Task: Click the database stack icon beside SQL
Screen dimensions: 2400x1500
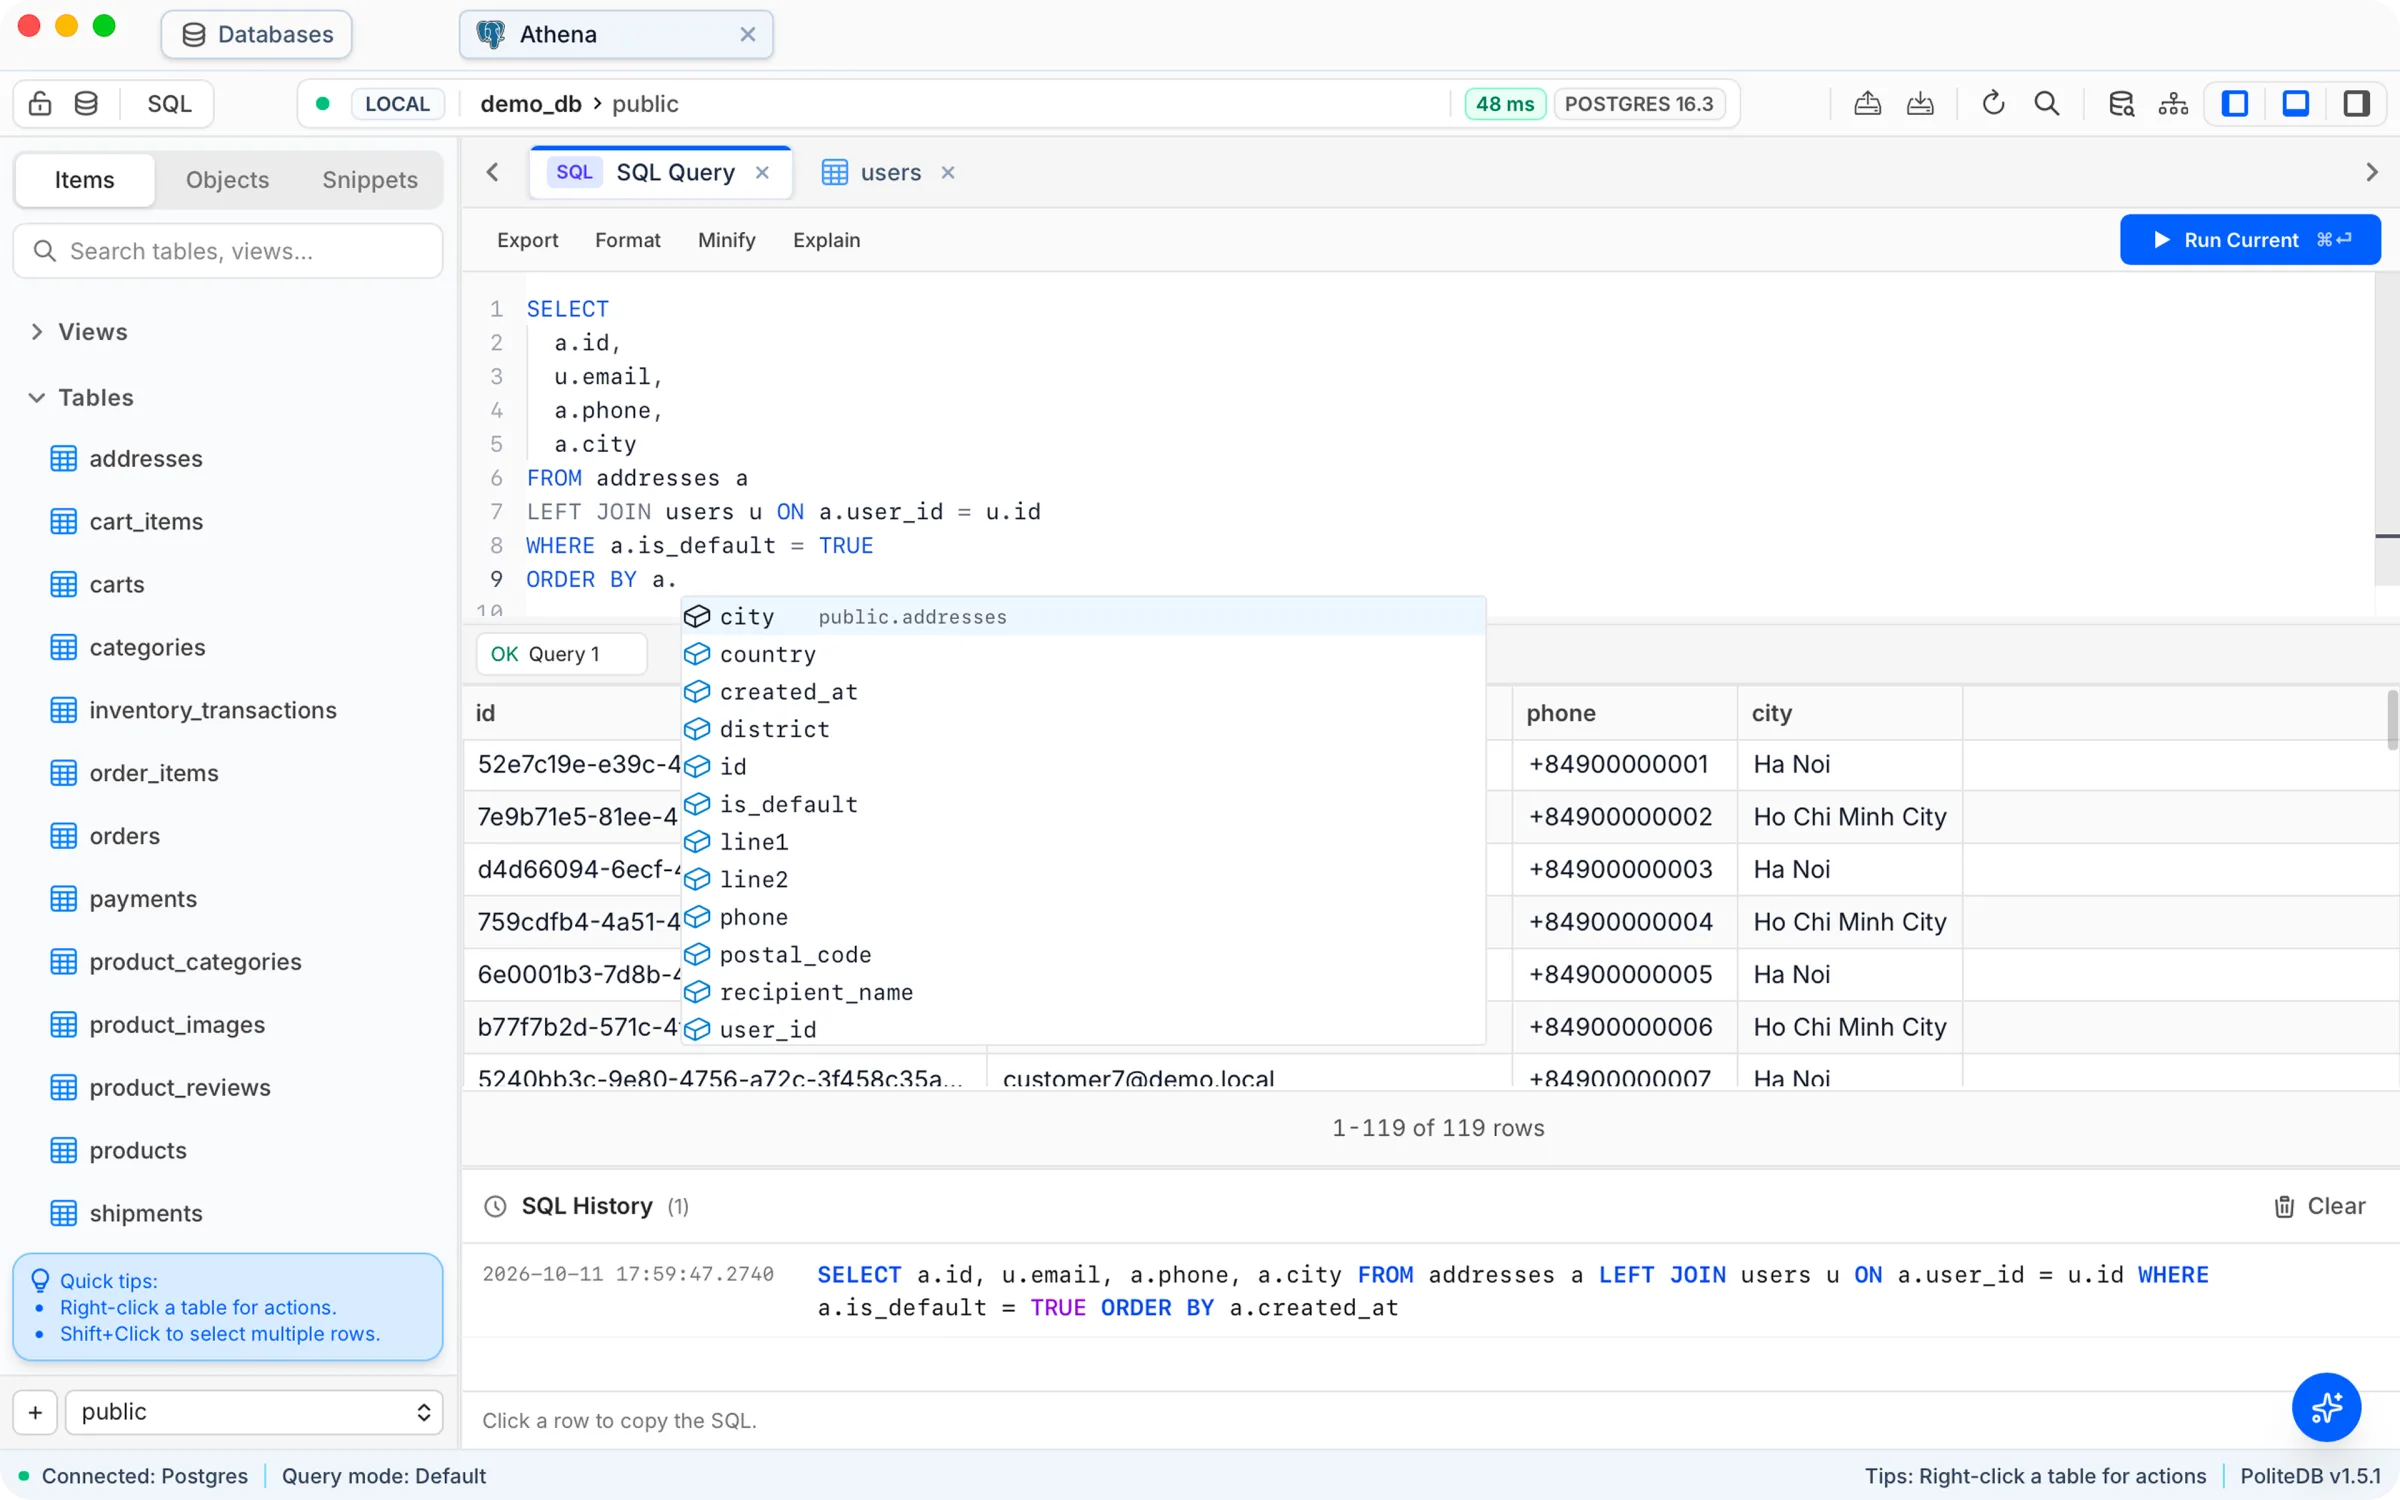Action: click(86, 104)
